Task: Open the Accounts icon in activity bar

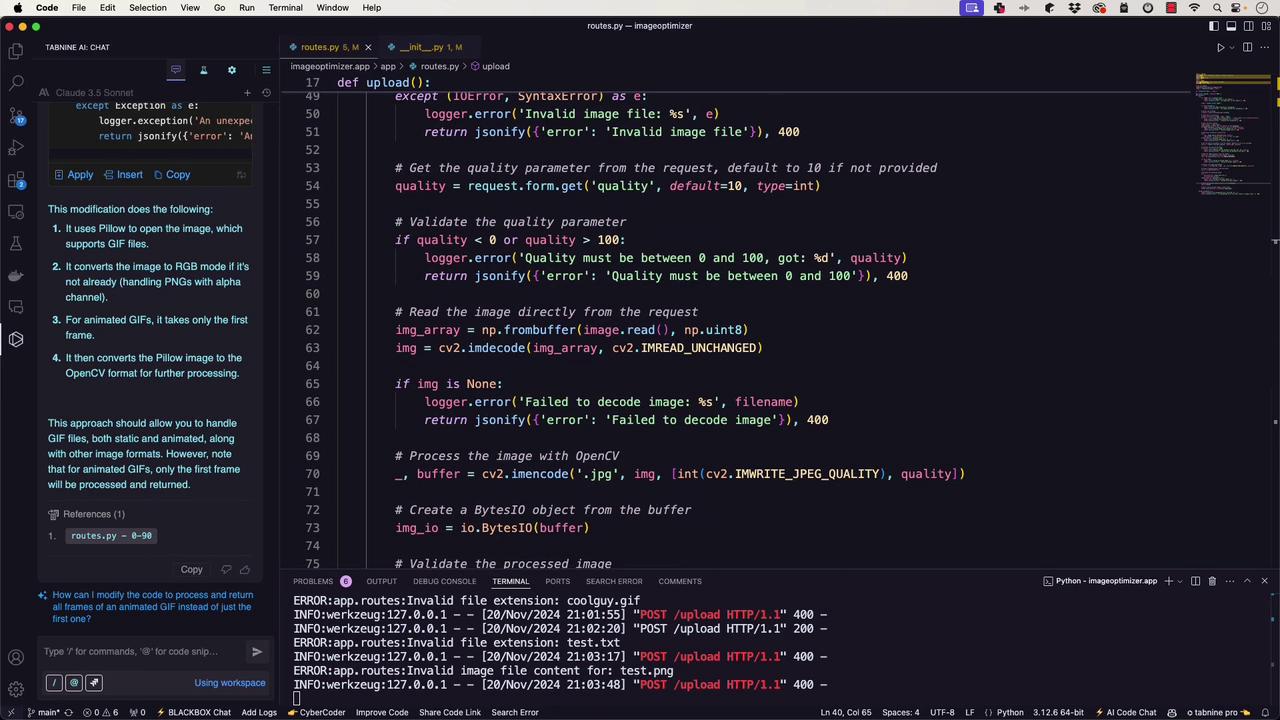Action: tap(16, 657)
